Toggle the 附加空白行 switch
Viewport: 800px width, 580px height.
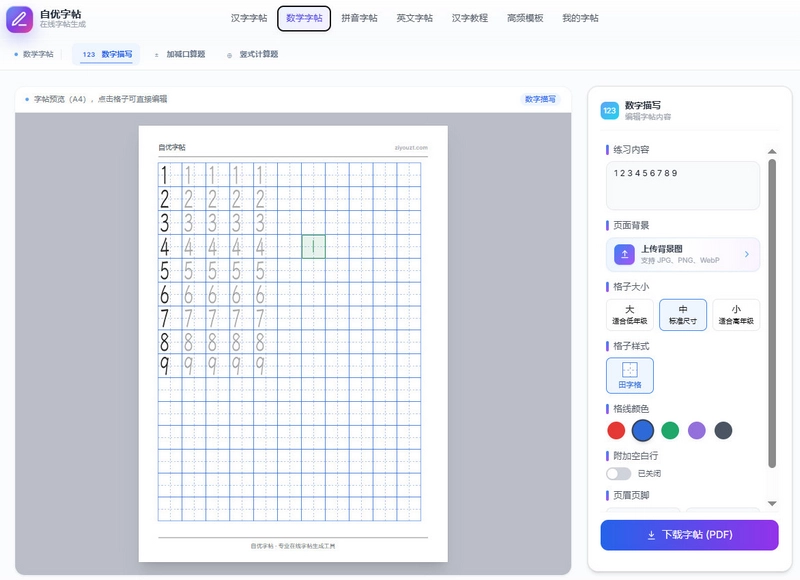click(618, 474)
